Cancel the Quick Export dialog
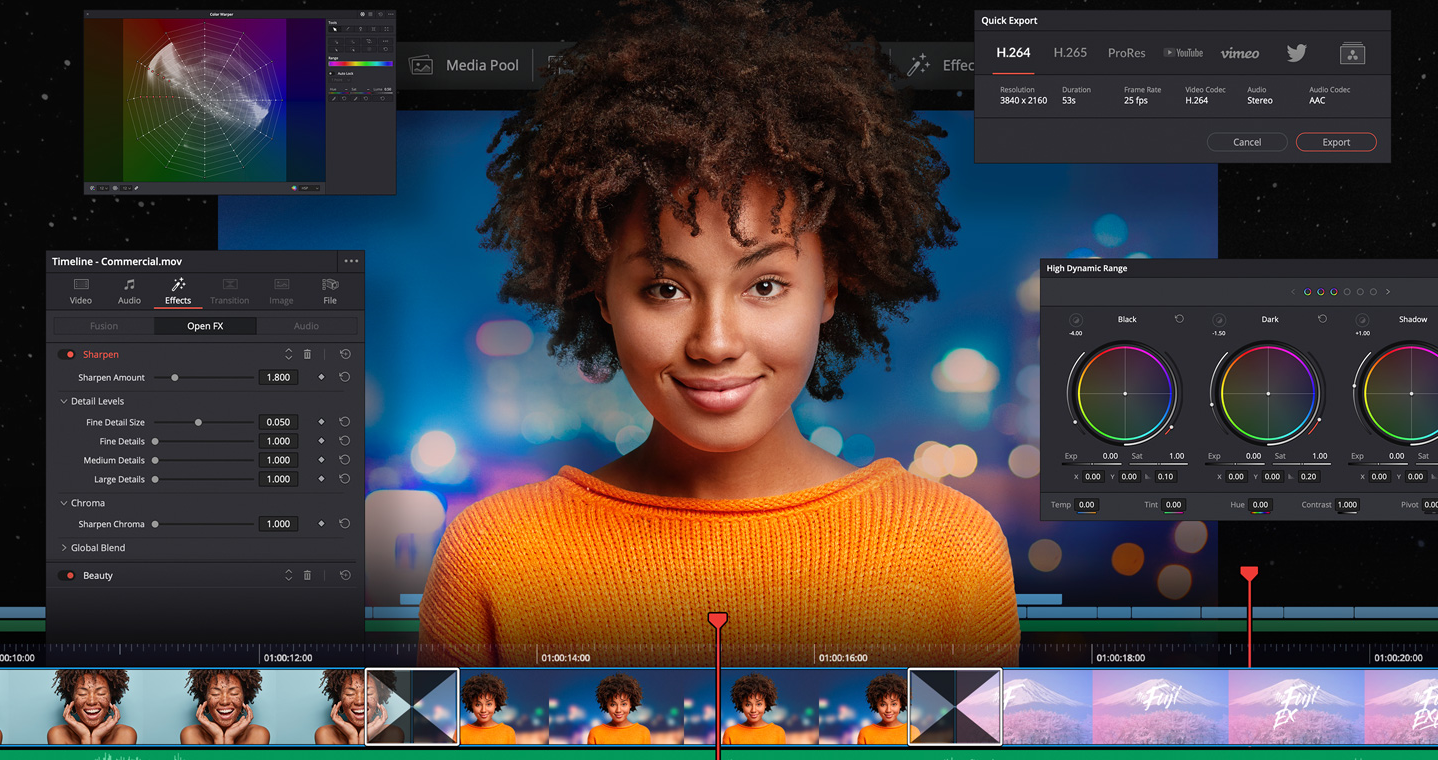 point(1246,142)
